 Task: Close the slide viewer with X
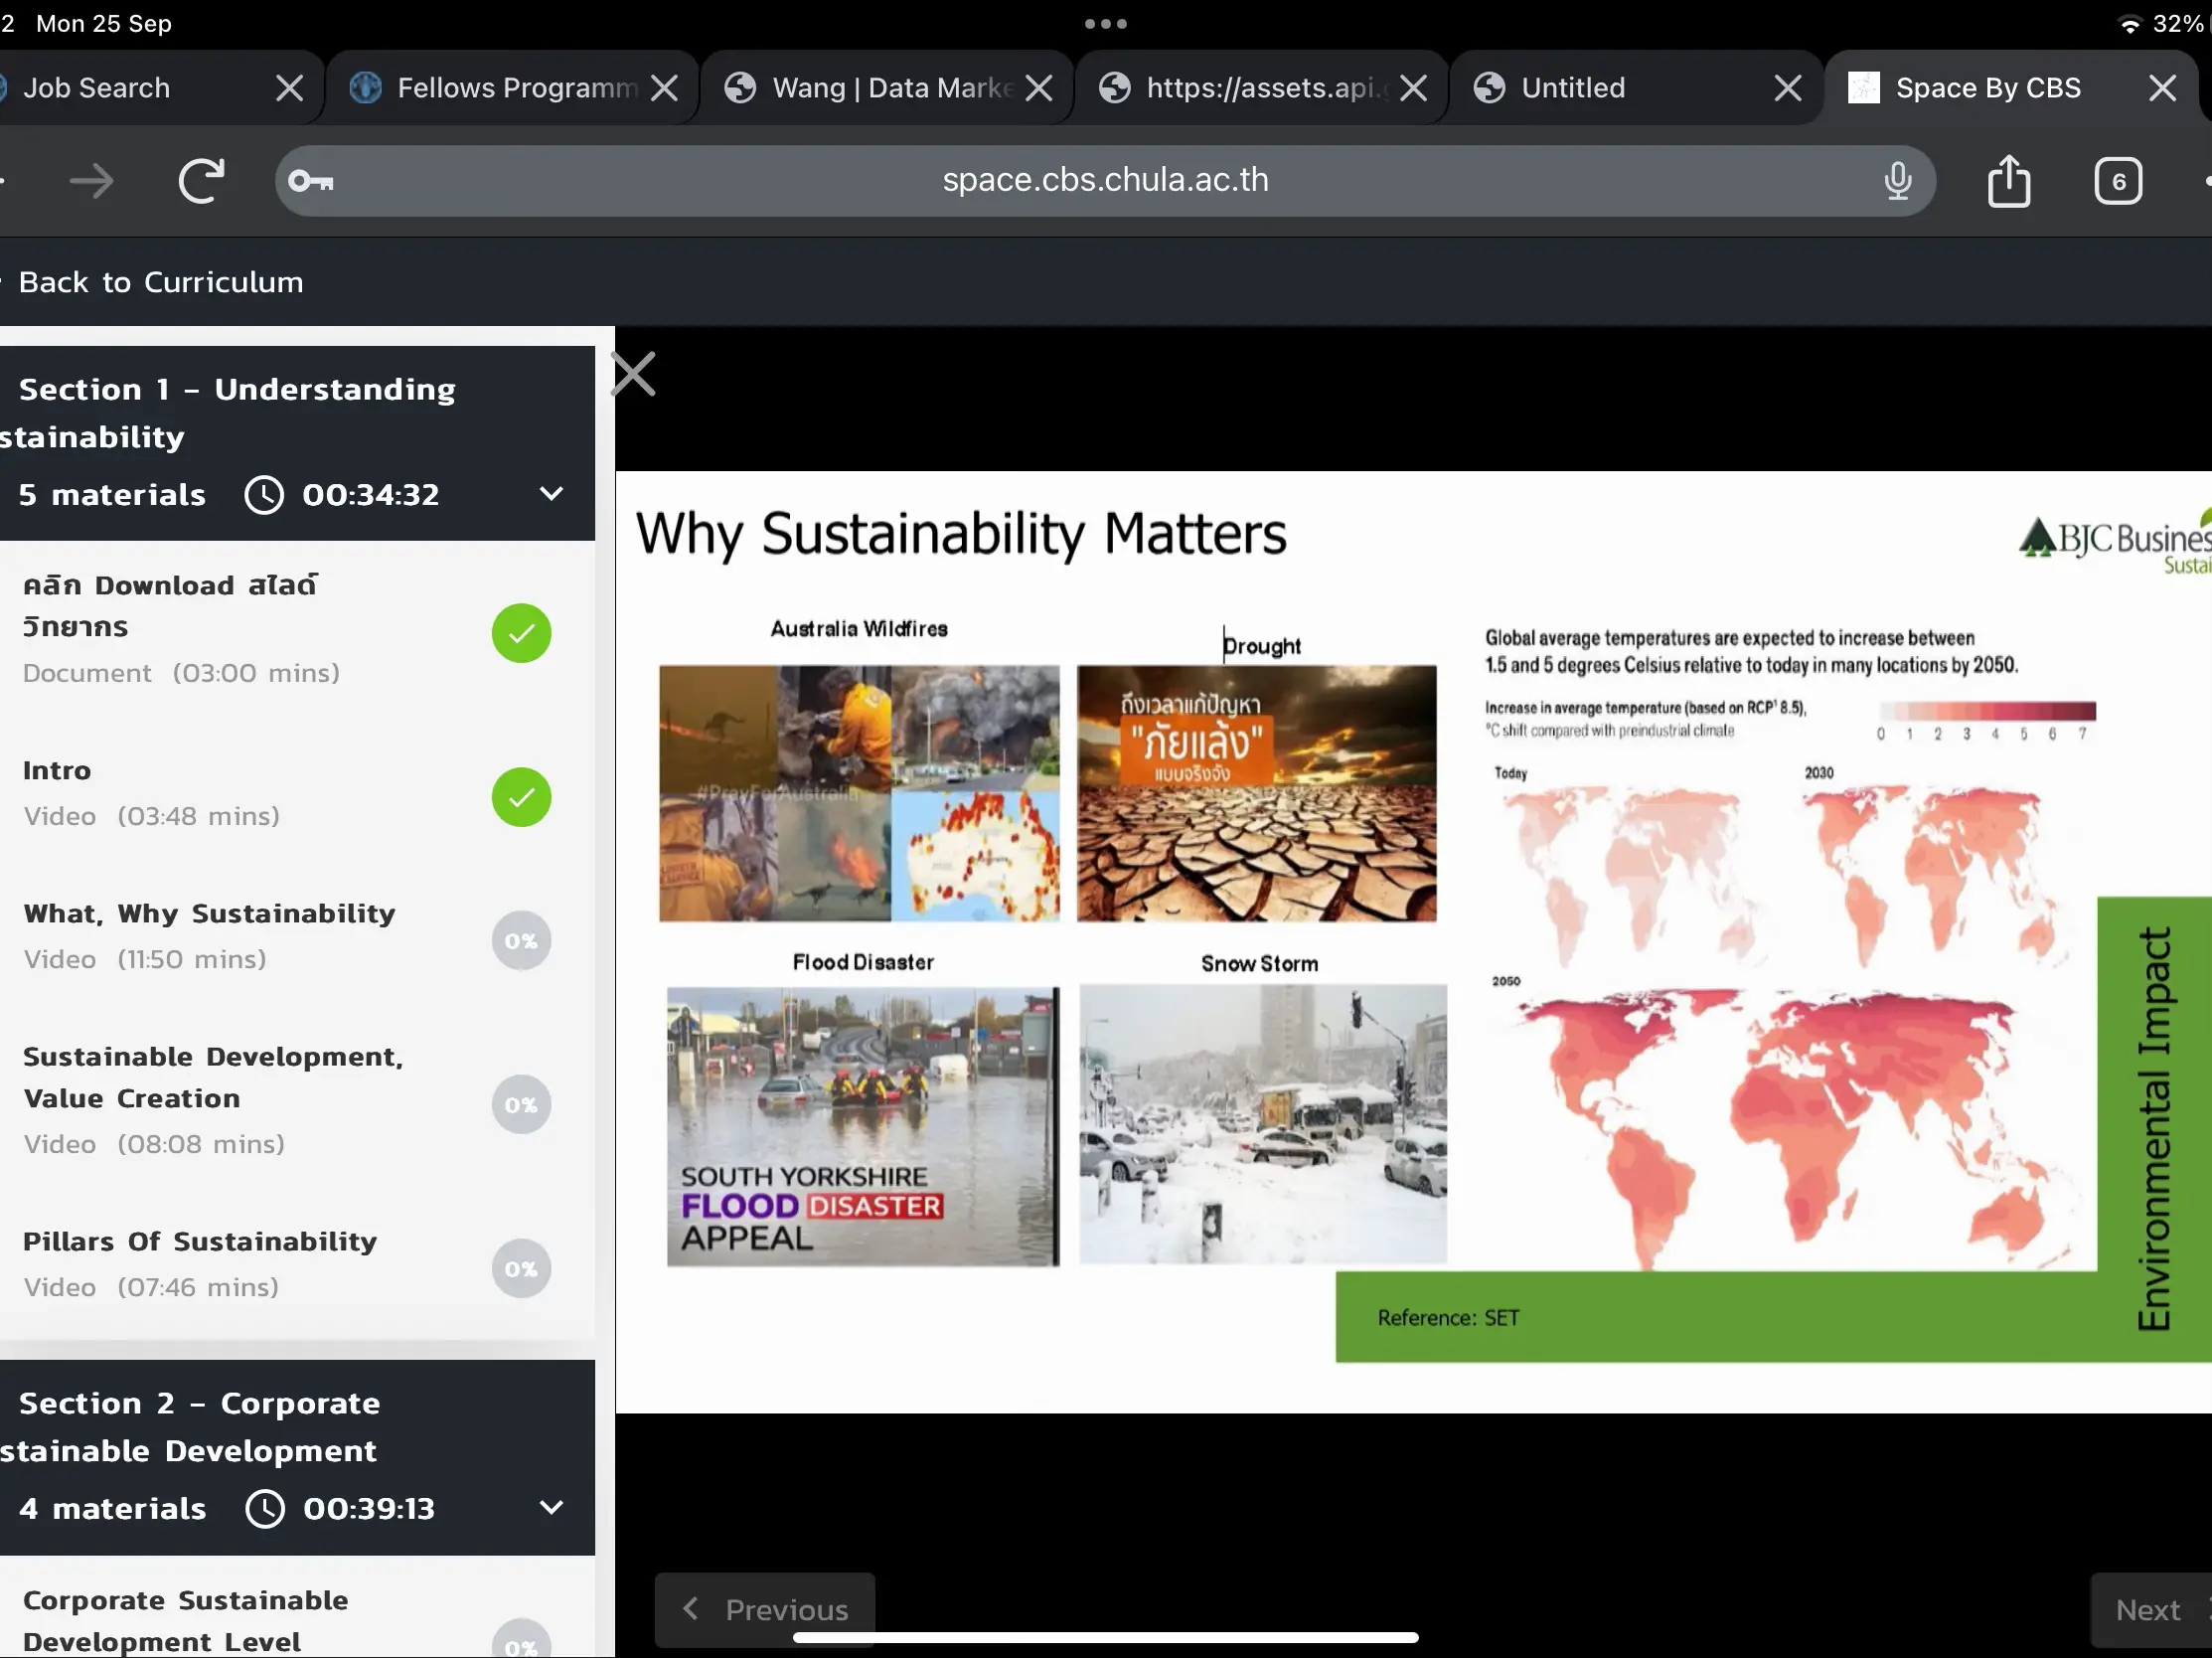[x=633, y=374]
